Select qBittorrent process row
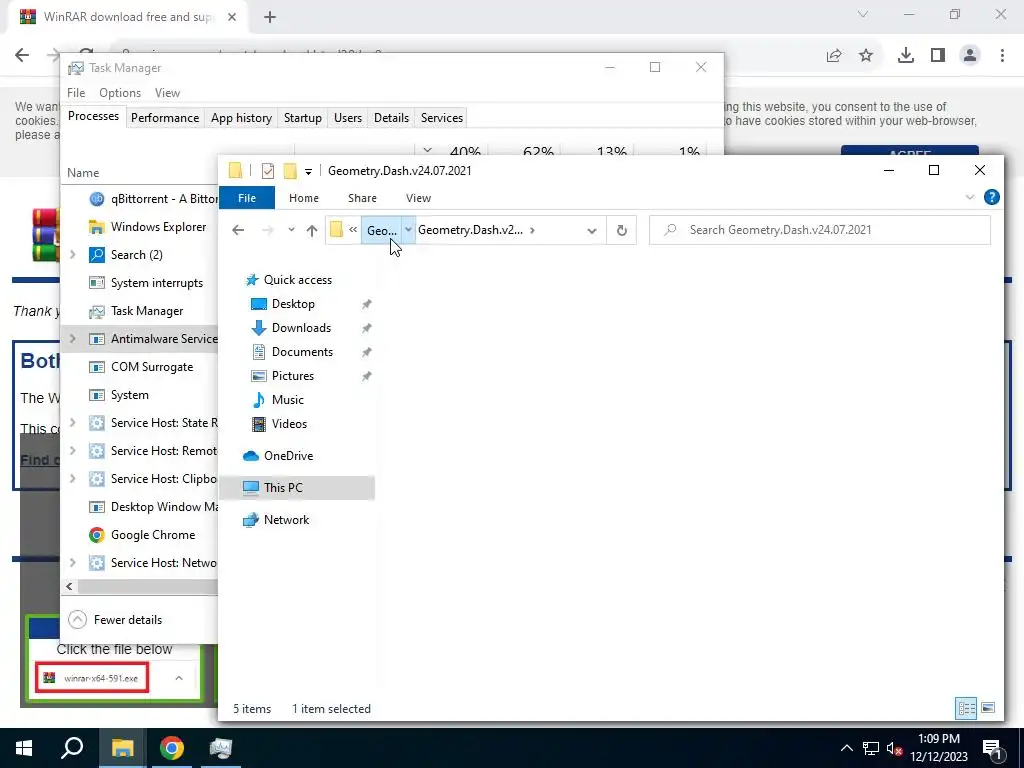Screen dimensions: 1024x768 [140, 199]
